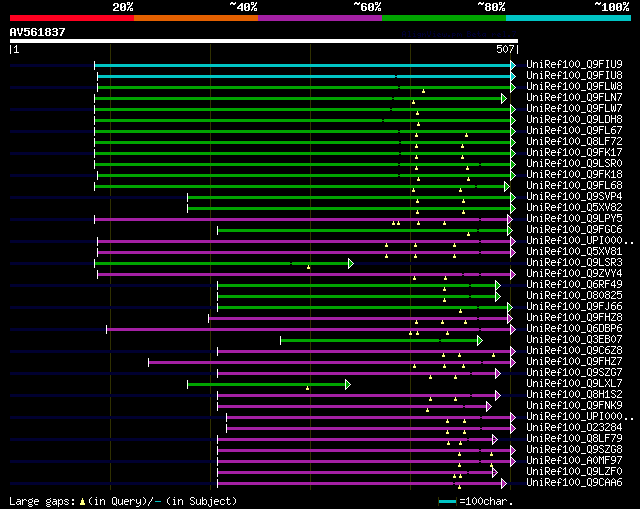This screenshot has width=640, height=509.
Task: Click the purple alignment bar of Q9SZG7
Action: 356,373
